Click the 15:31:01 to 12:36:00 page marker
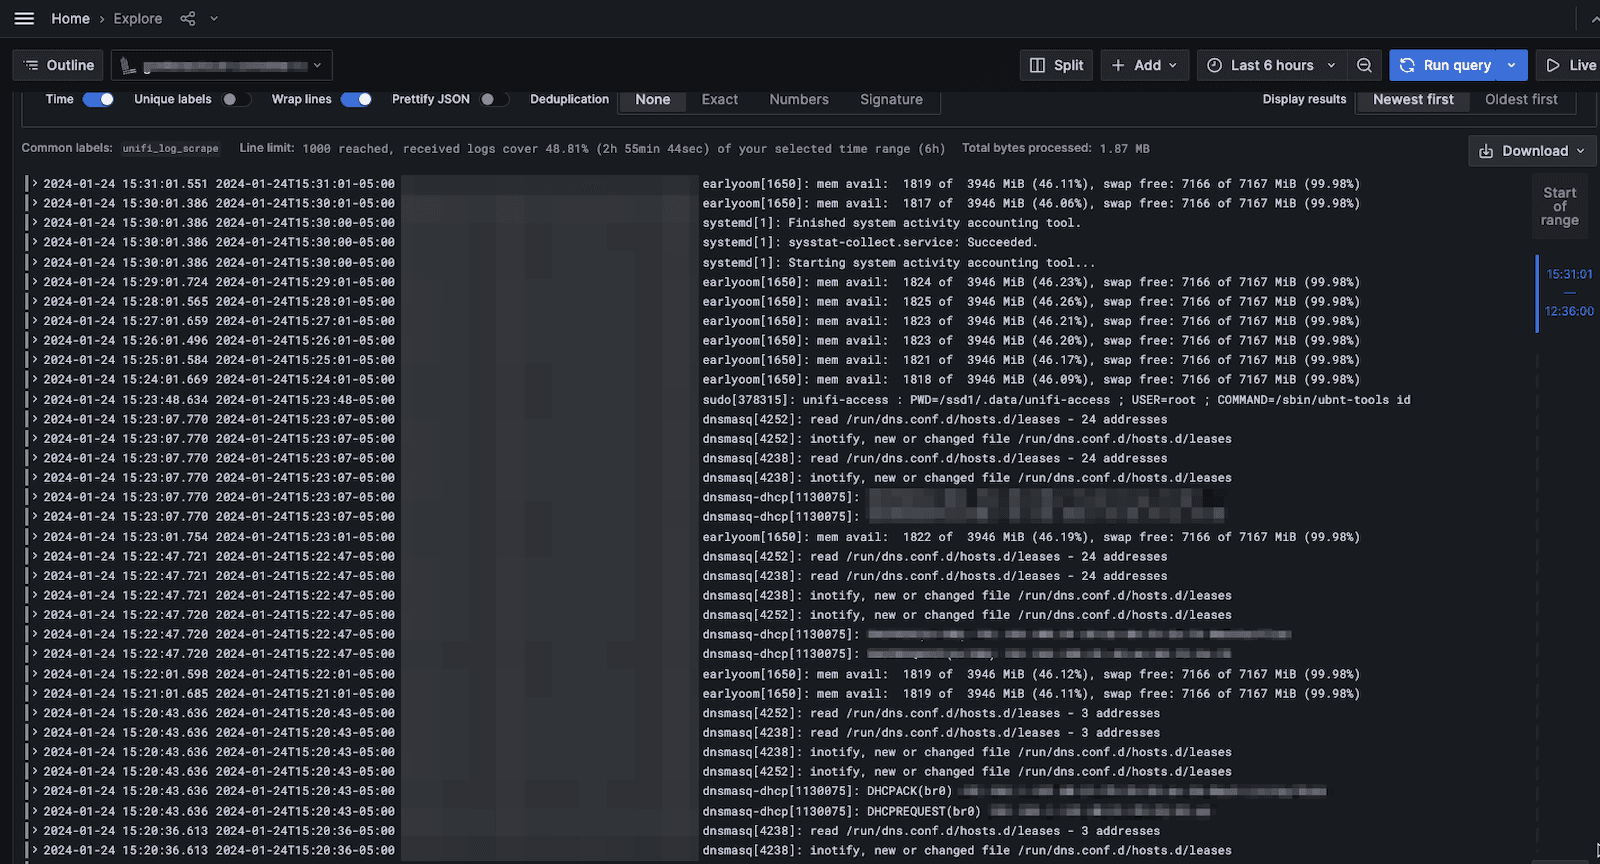 tap(1568, 292)
